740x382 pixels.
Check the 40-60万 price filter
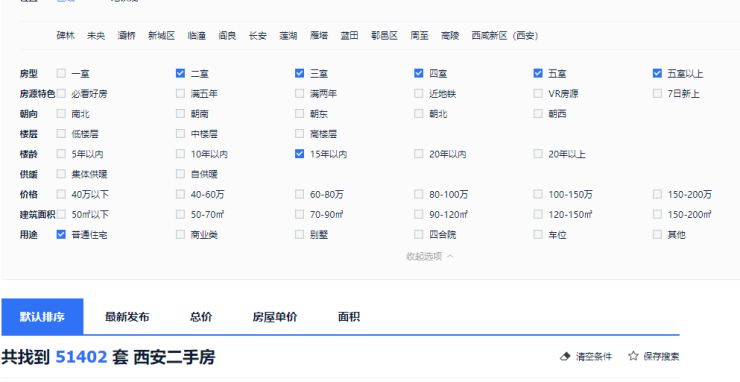[180, 194]
